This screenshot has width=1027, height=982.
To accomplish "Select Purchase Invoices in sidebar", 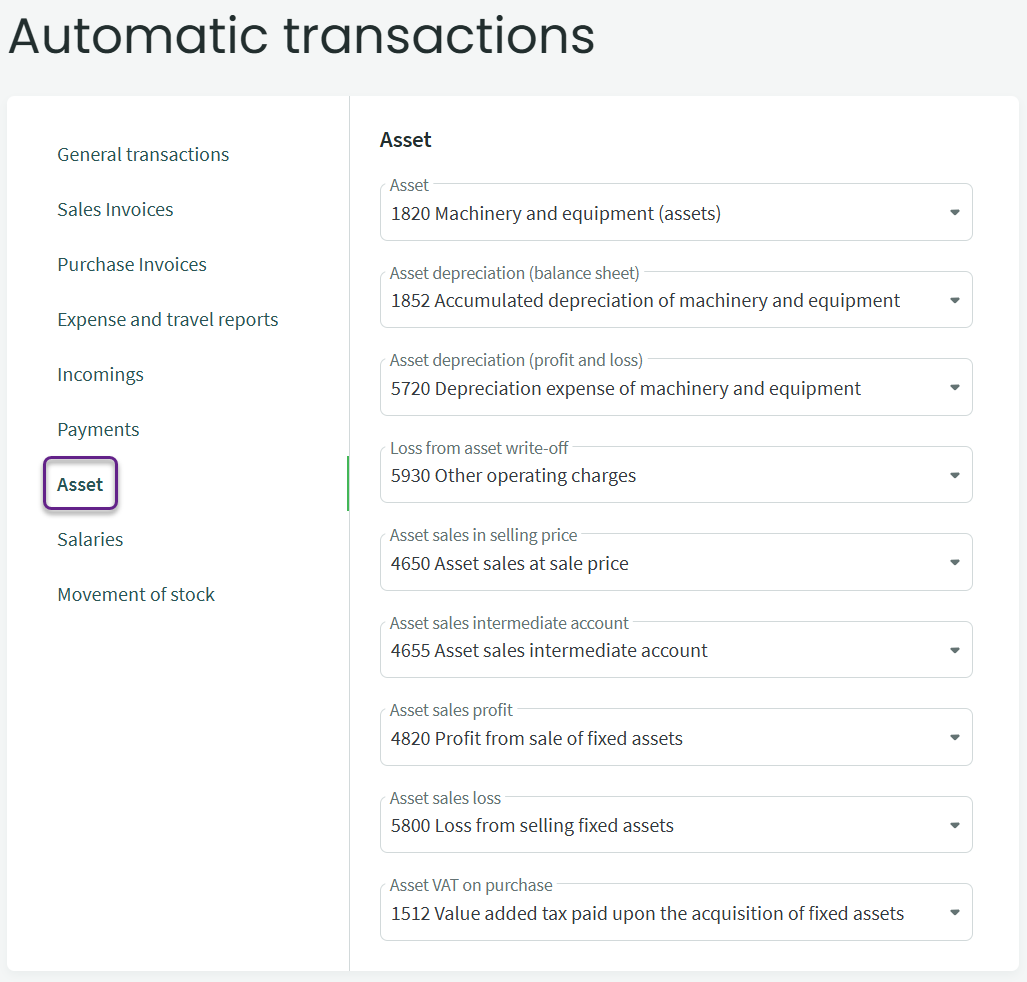I will (132, 265).
